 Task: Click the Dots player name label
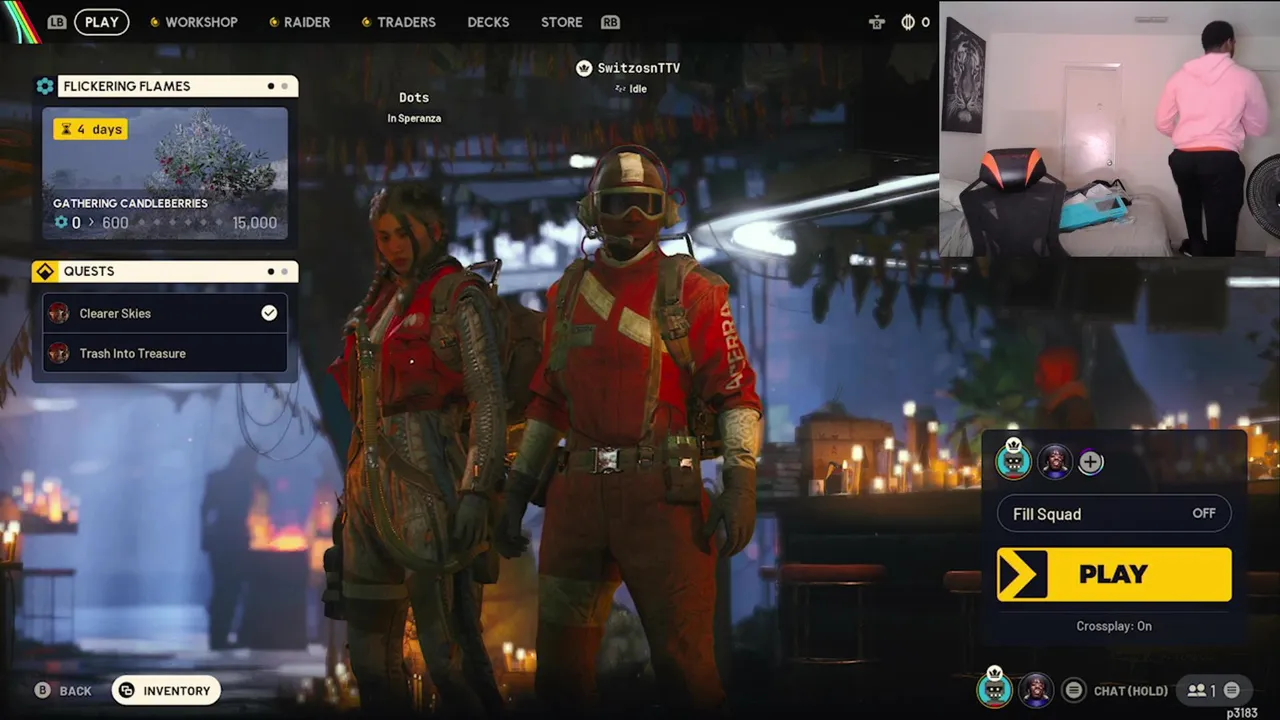[x=414, y=97]
